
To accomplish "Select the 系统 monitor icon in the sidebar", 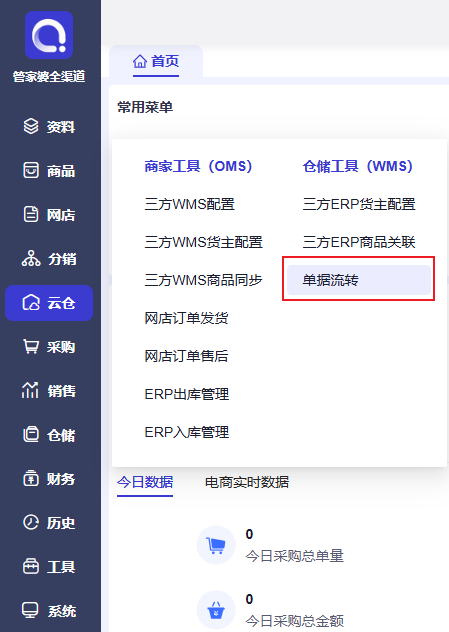I will pos(30,610).
